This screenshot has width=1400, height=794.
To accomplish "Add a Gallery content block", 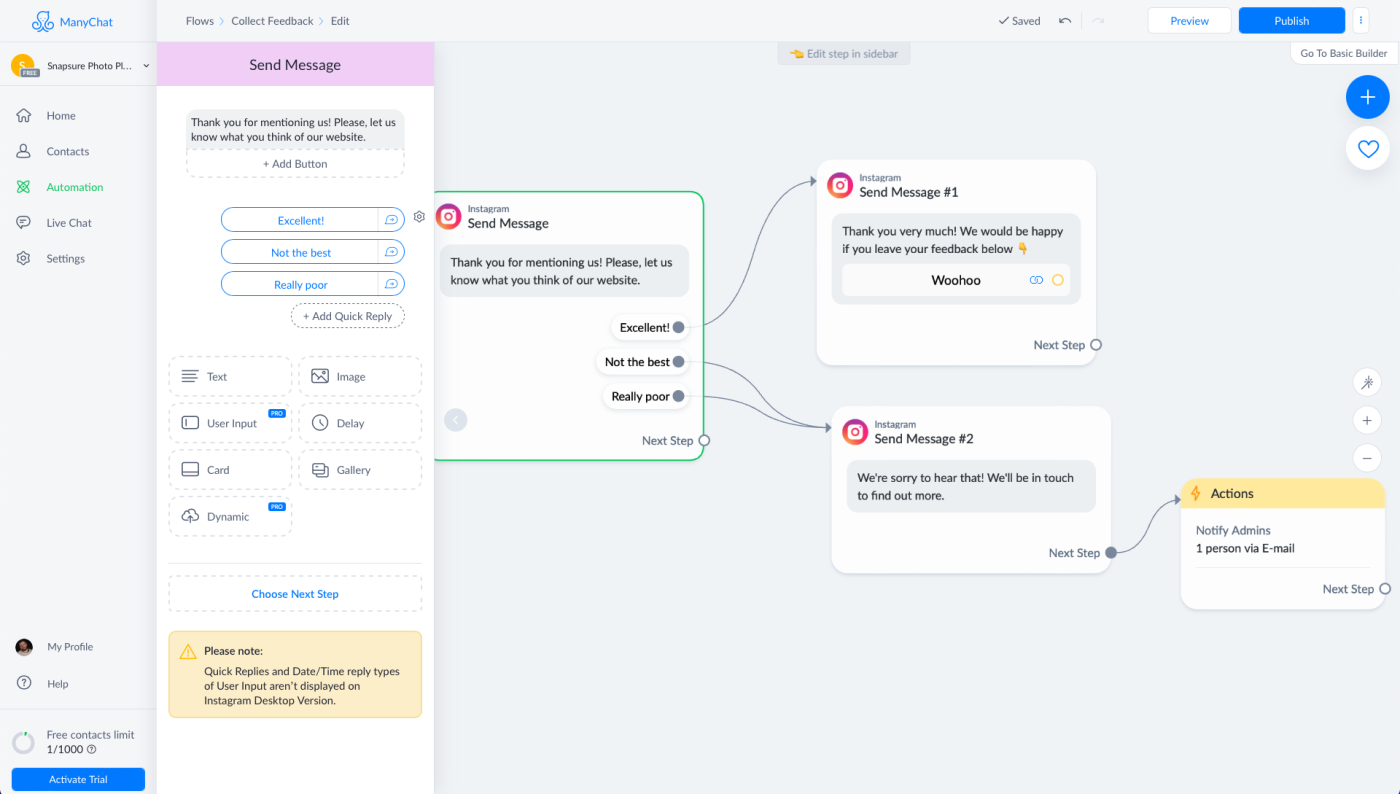I will [360, 470].
